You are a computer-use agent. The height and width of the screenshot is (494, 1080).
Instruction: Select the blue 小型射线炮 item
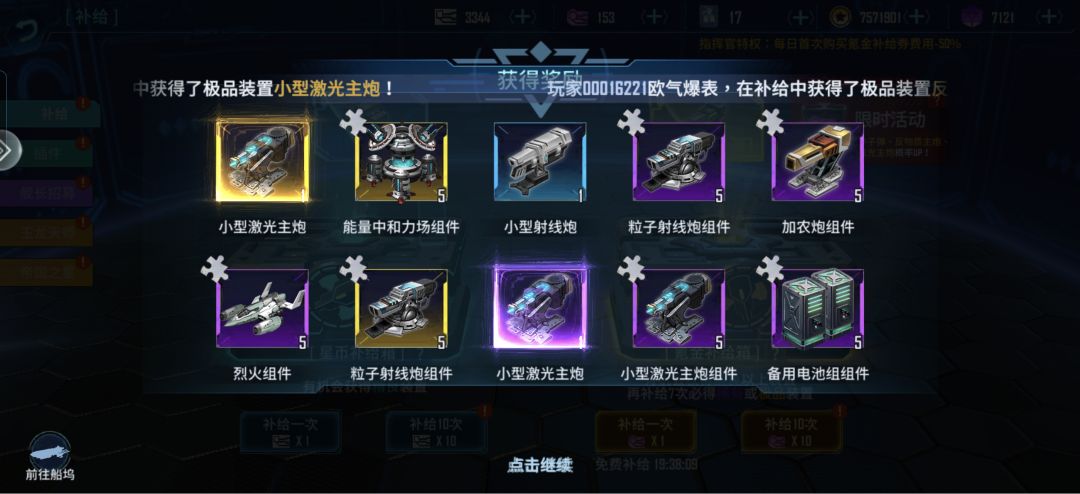[540, 162]
